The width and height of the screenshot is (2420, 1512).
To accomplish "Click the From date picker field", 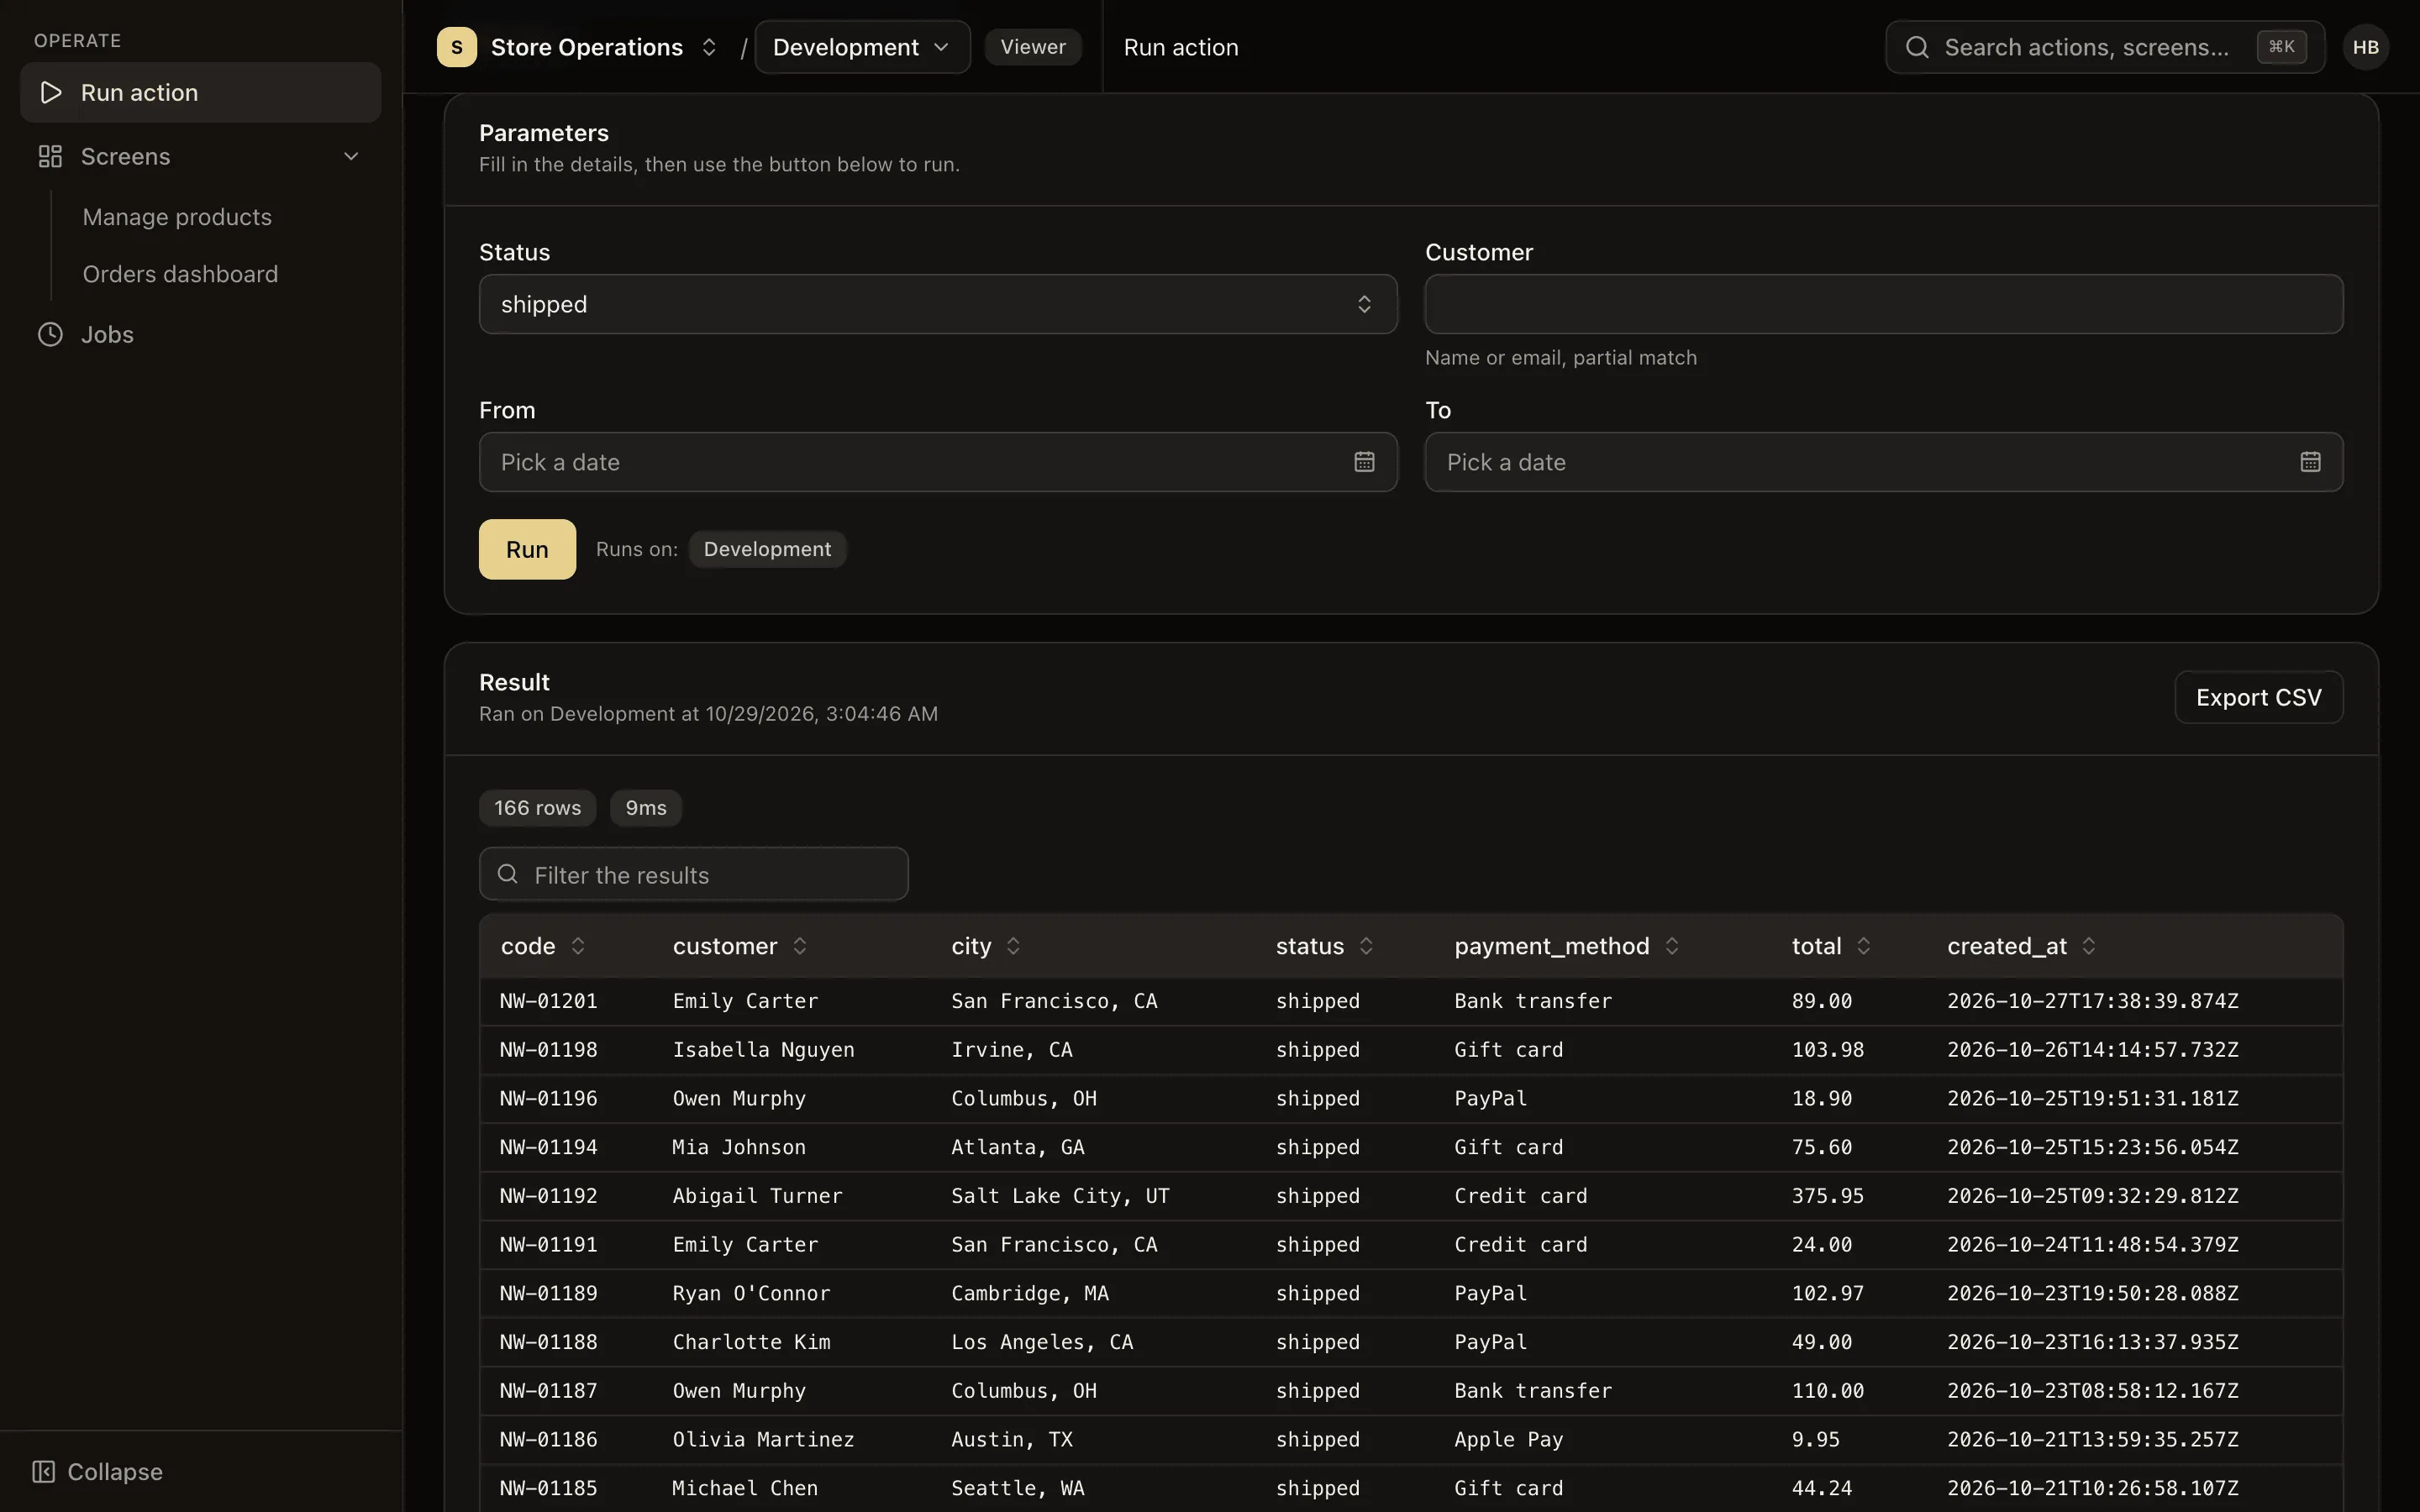I will click(x=938, y=462).
